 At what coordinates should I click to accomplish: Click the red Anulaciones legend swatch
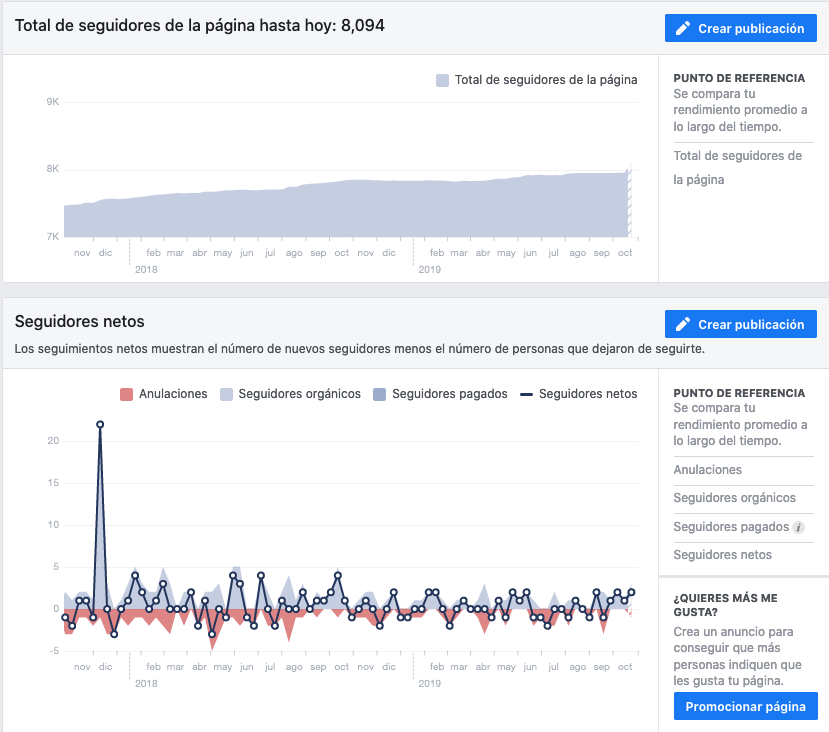coord(126,394)
